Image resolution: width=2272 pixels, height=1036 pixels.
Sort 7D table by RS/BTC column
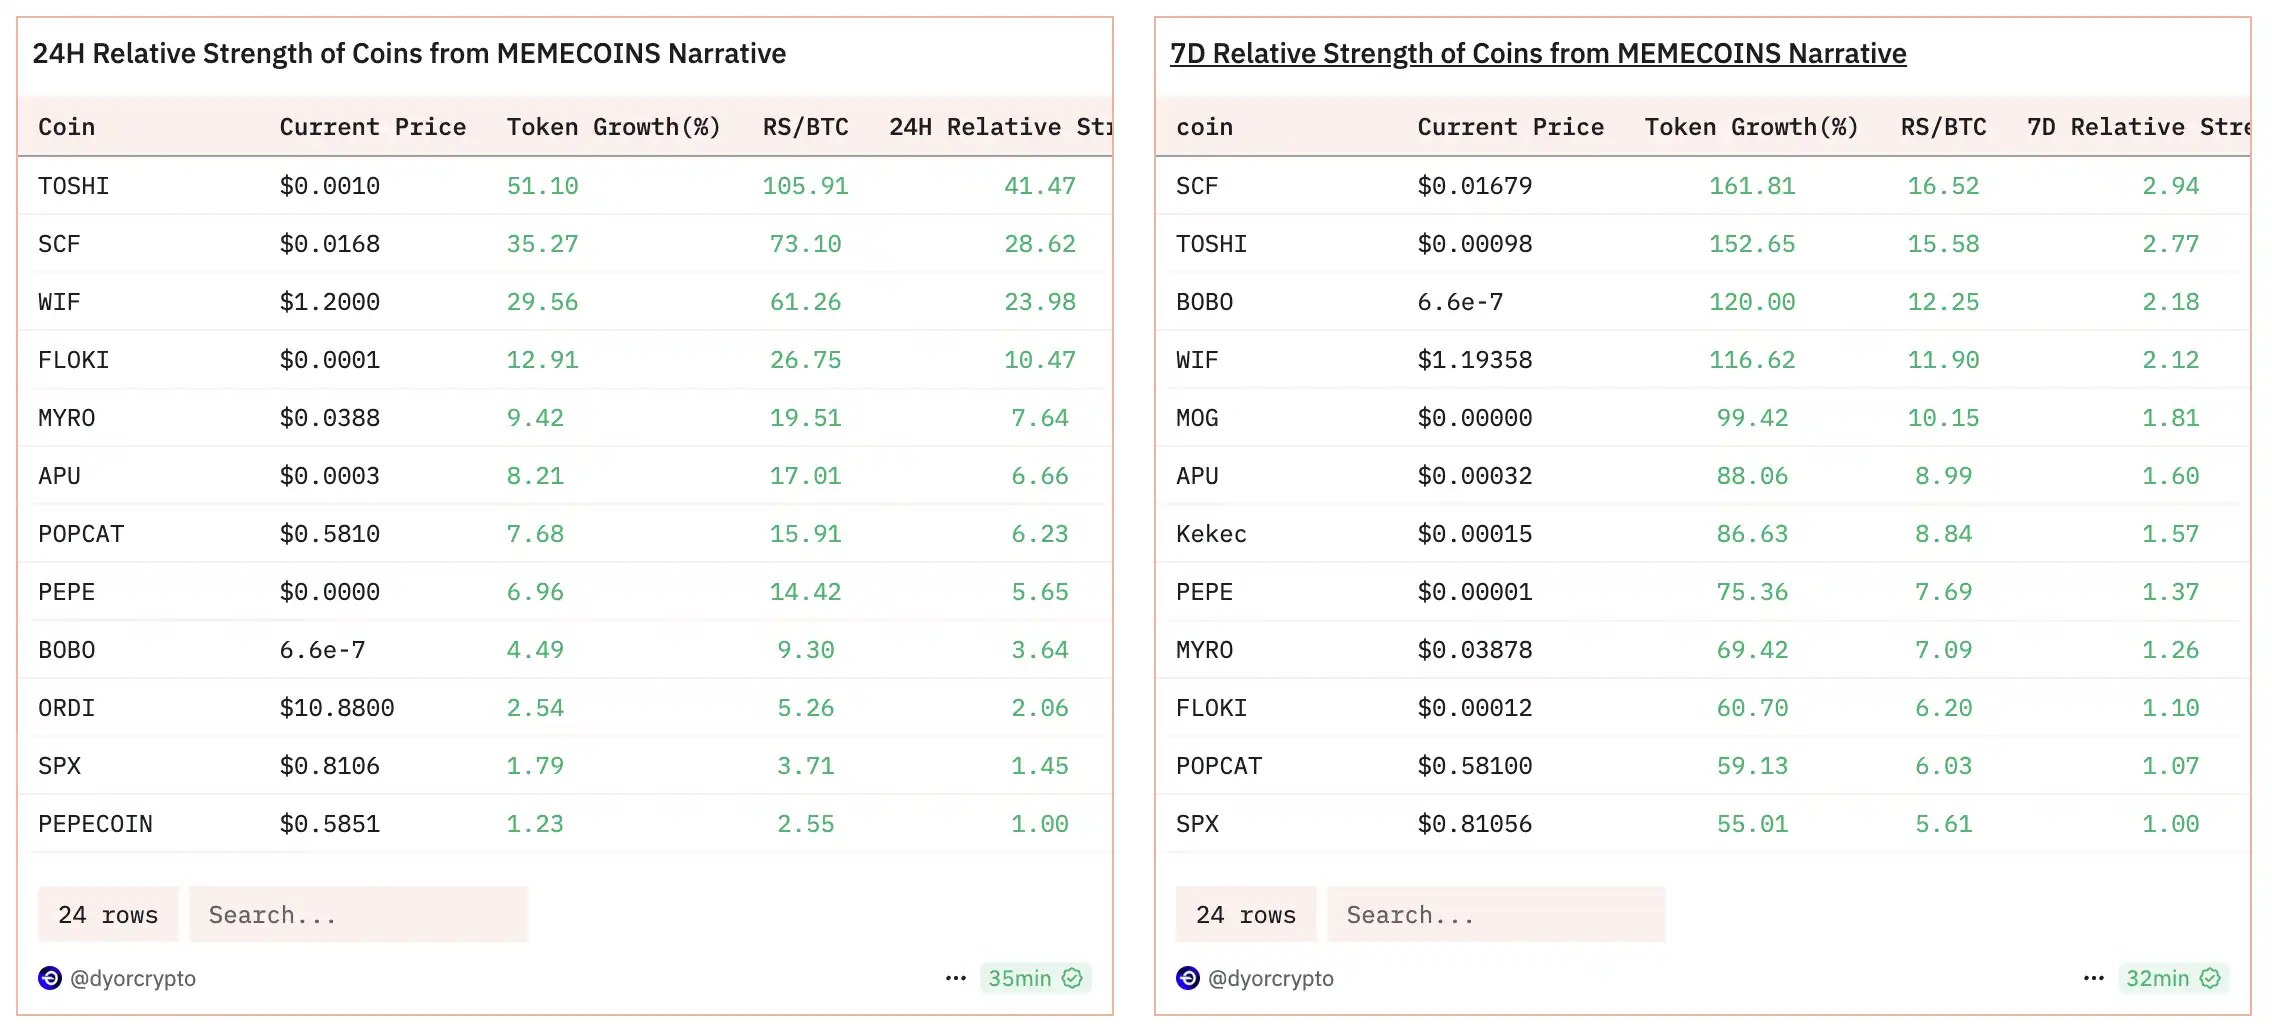click(x=1943, y=127)
